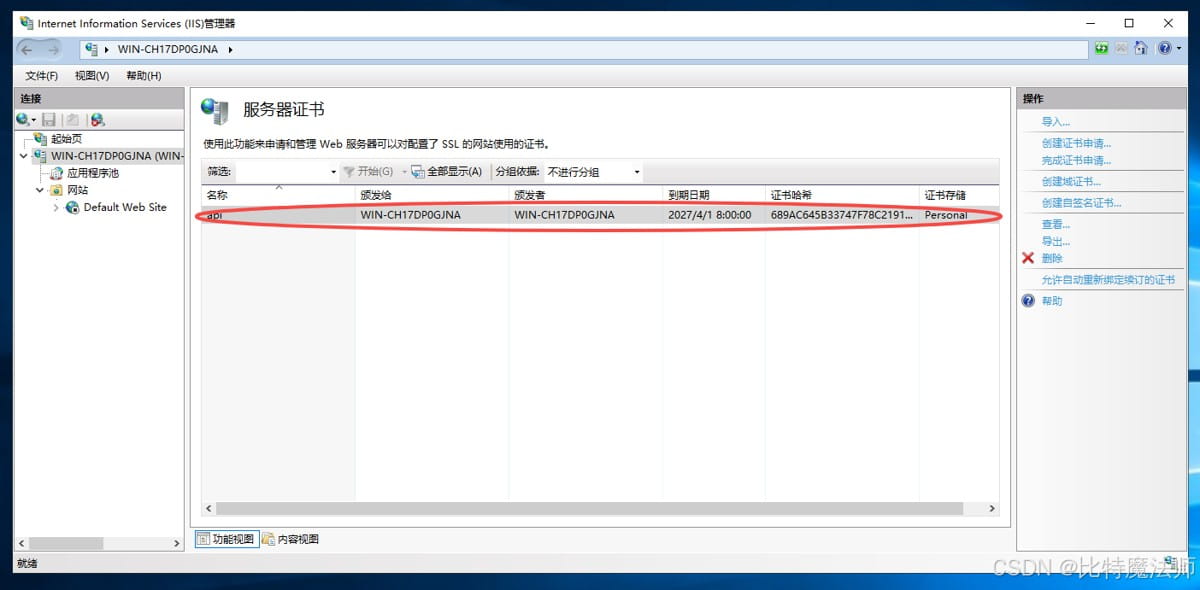The height and width of the screenshot is (590, 1200).
Task: Click the 内容视图 content view icon
Action: [x=268, y=539]
